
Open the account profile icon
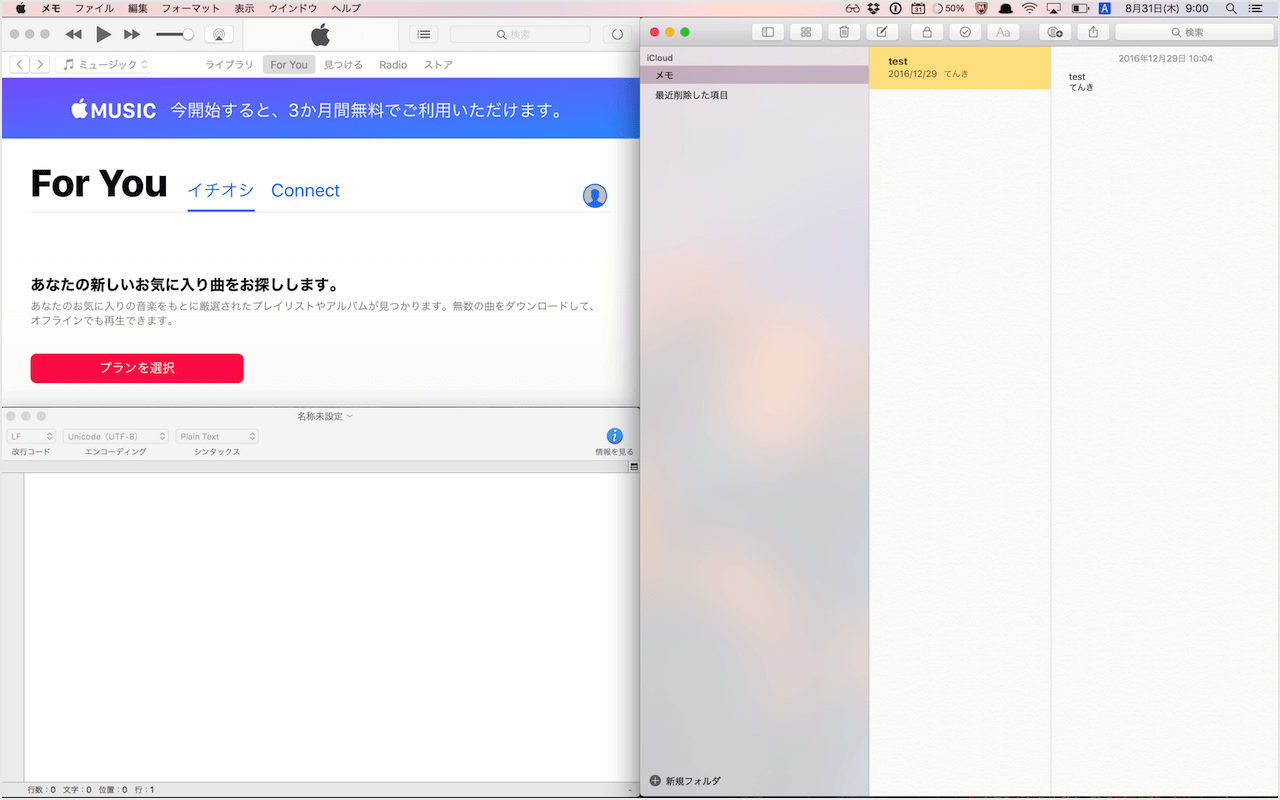[x=595, y=195]
